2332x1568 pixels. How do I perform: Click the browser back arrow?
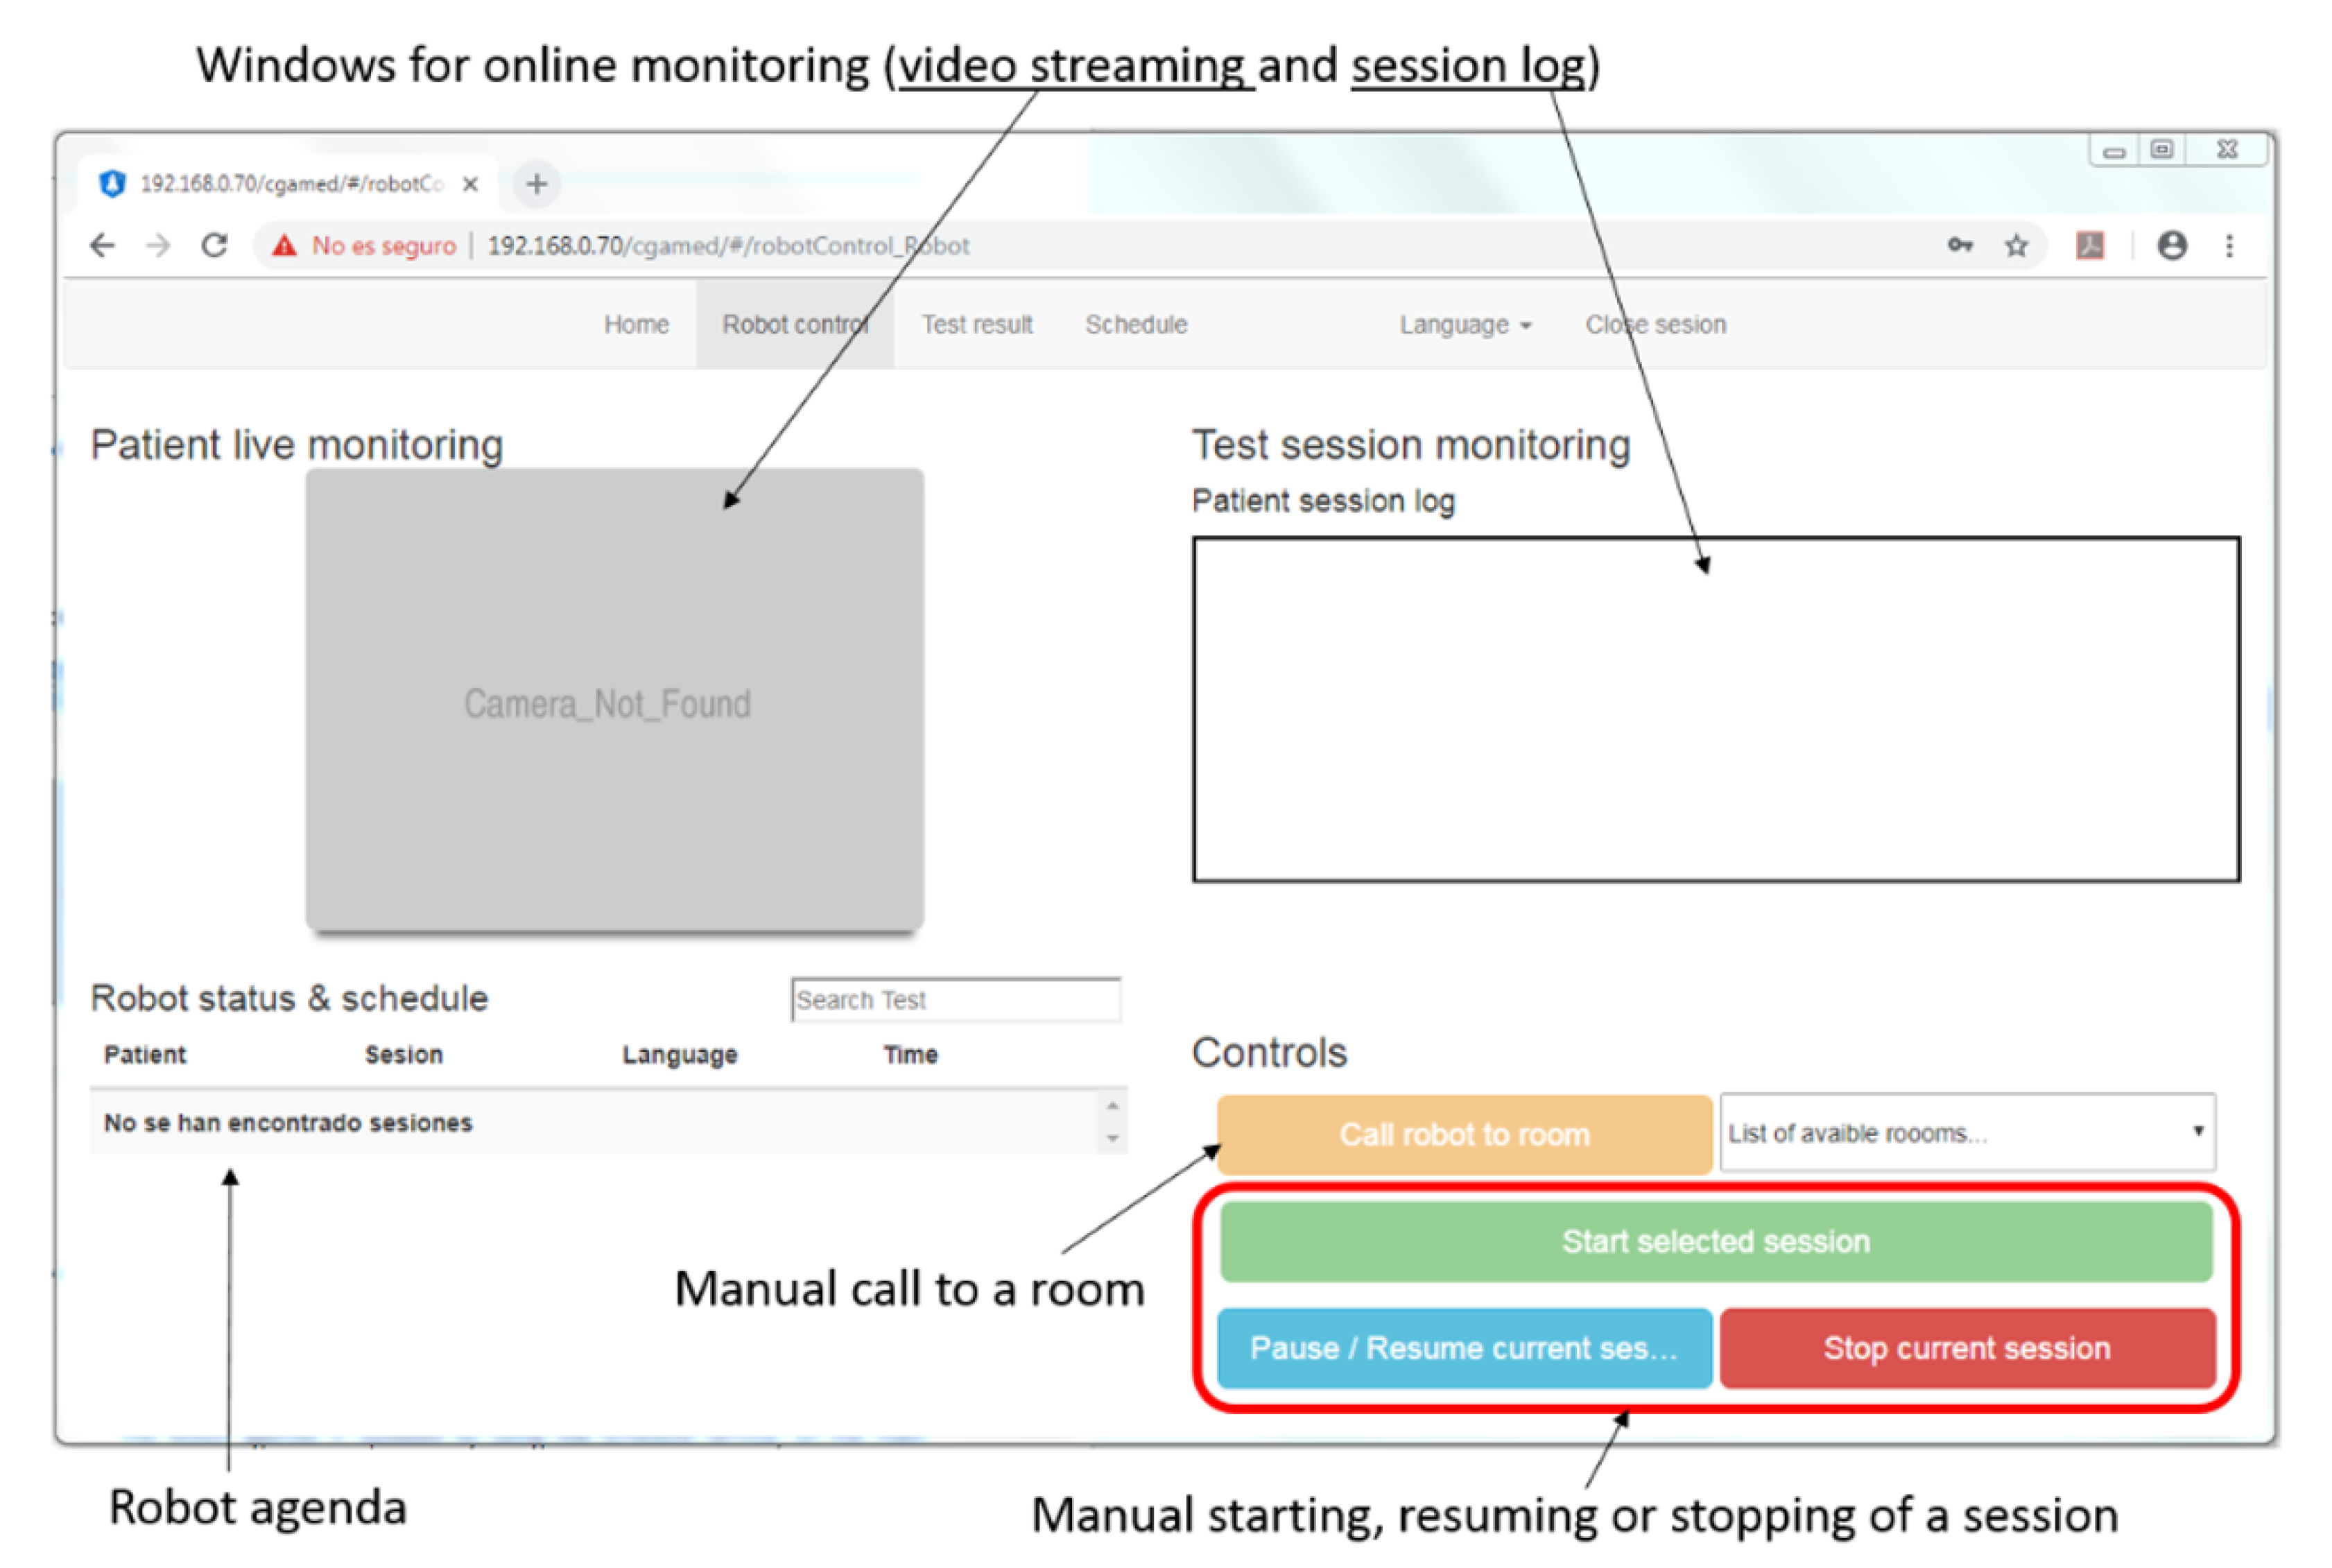coord(103,246)
